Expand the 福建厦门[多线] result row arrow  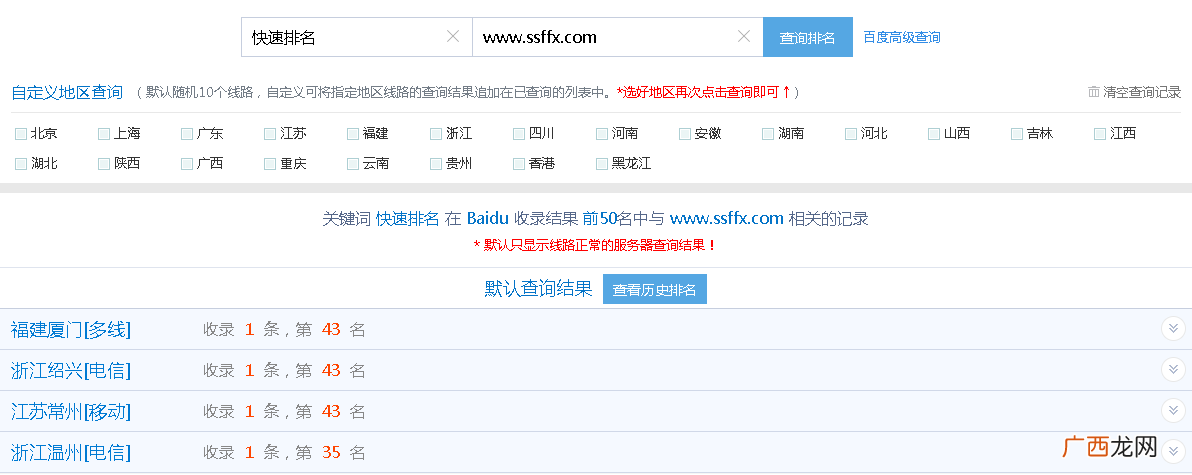coord(1173,329)
